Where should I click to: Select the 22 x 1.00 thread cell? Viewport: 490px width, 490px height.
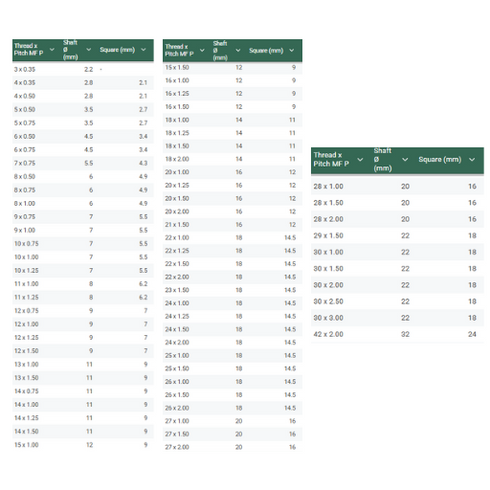click(x=177, y=238)
